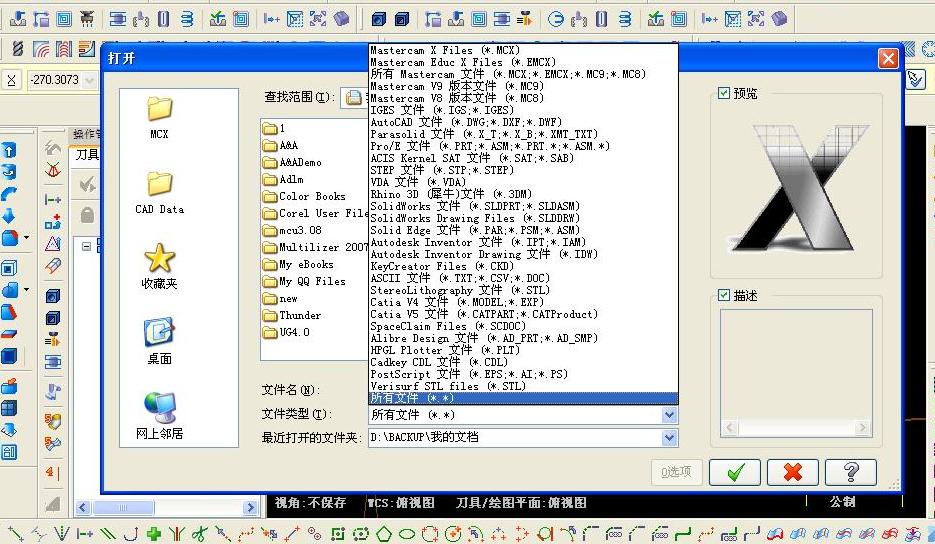Choose IGES 文件 (*.IGS;*.IGES) type
Viewport: 935px width, 544px height.
[x=523, y=110]
